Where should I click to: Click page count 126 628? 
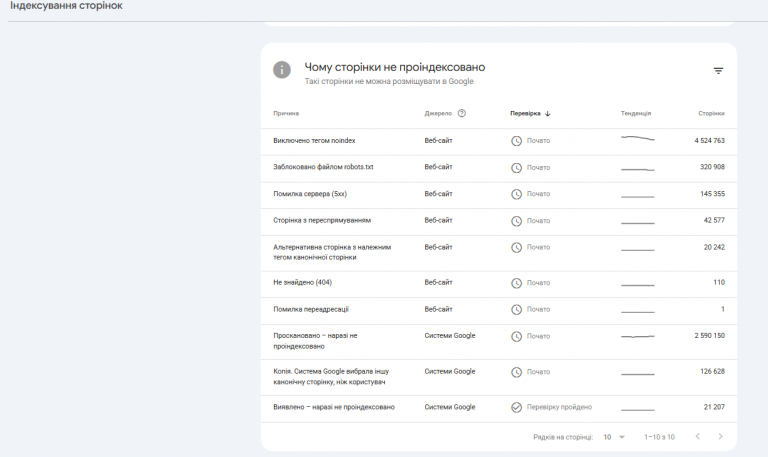click(x=712, y=372)
